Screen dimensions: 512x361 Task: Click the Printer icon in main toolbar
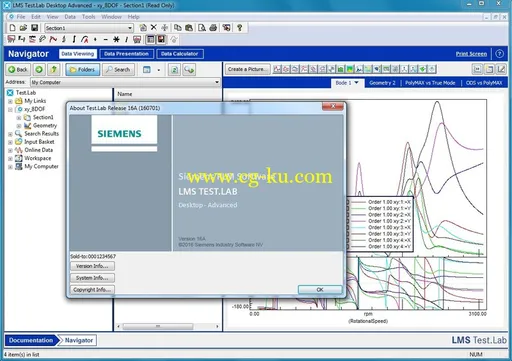pos(213,28)
